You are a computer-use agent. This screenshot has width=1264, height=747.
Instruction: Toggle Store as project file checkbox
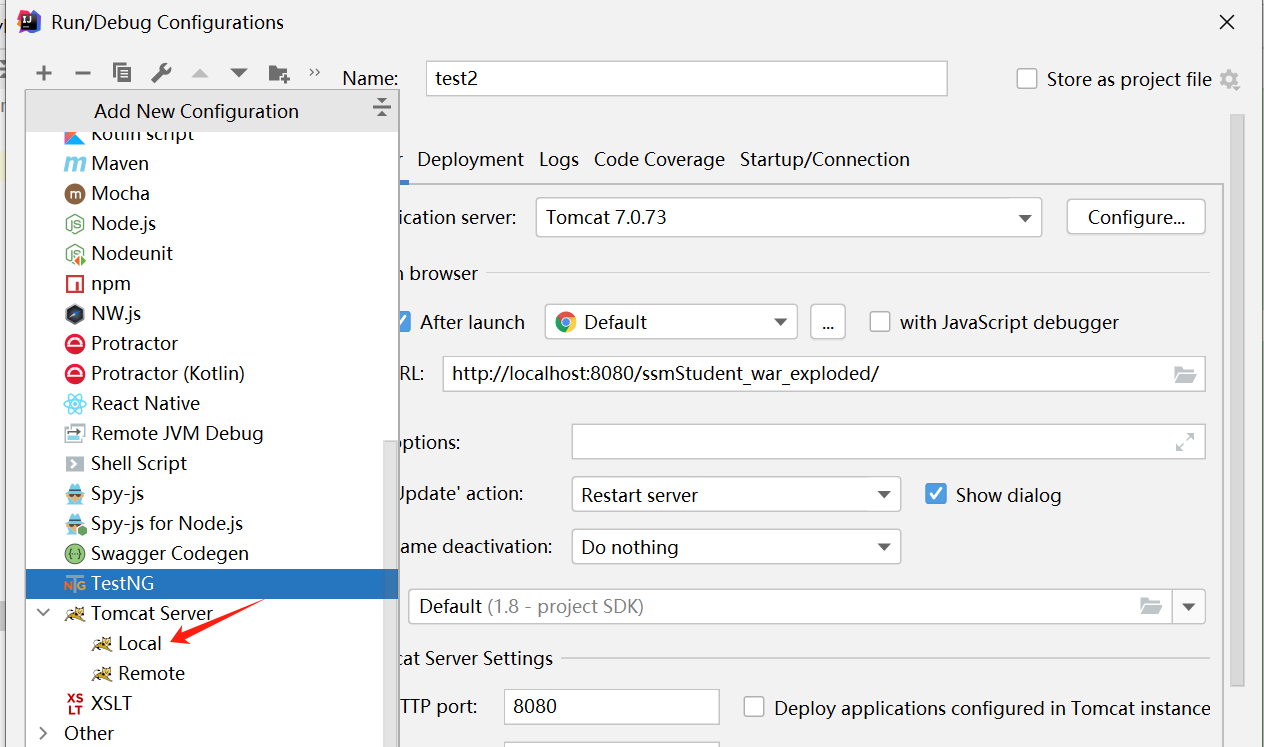click(1027, 79)
